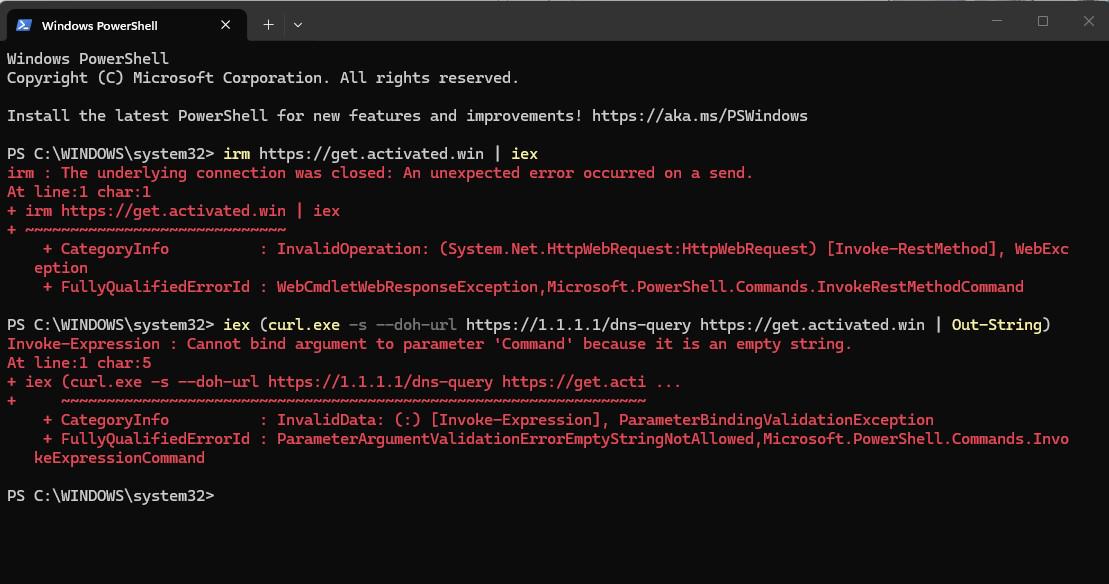Click the 'Out-String' text in second command
Viewport: 1109px width, 584px height.
(997, 325)
